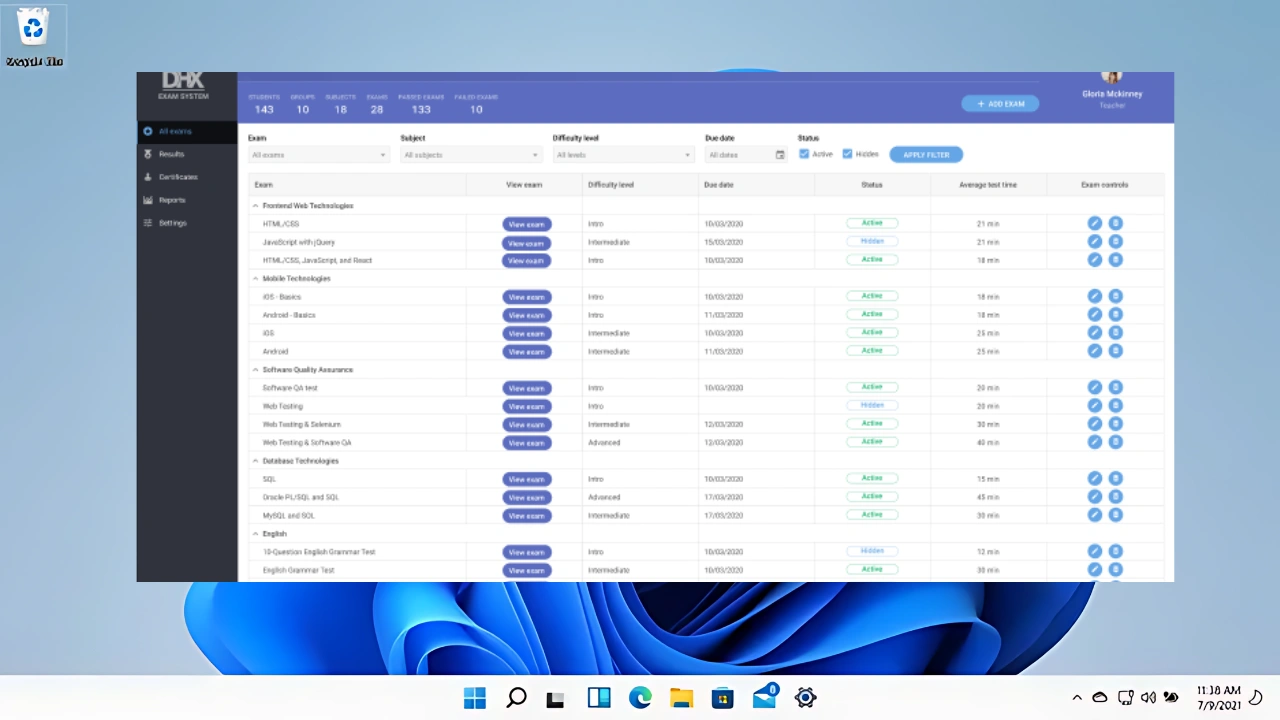Open Certificates in sidebar
1280x720 pixels.
pos(187,177)
